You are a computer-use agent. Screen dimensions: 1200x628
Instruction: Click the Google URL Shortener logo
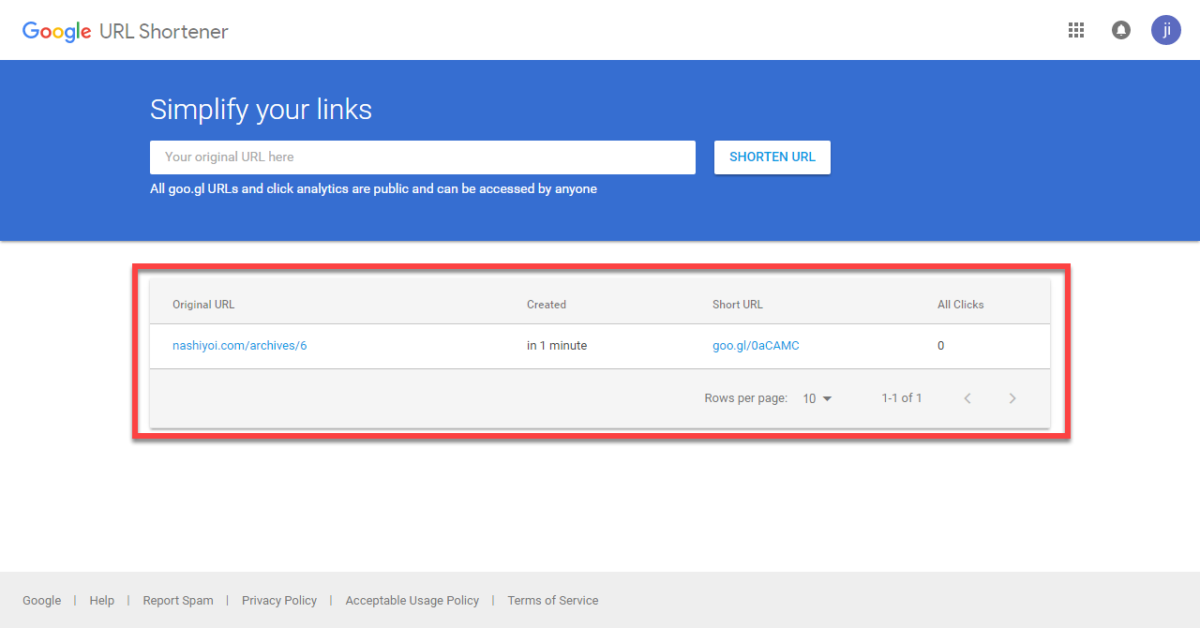click(x=125, y=31)
